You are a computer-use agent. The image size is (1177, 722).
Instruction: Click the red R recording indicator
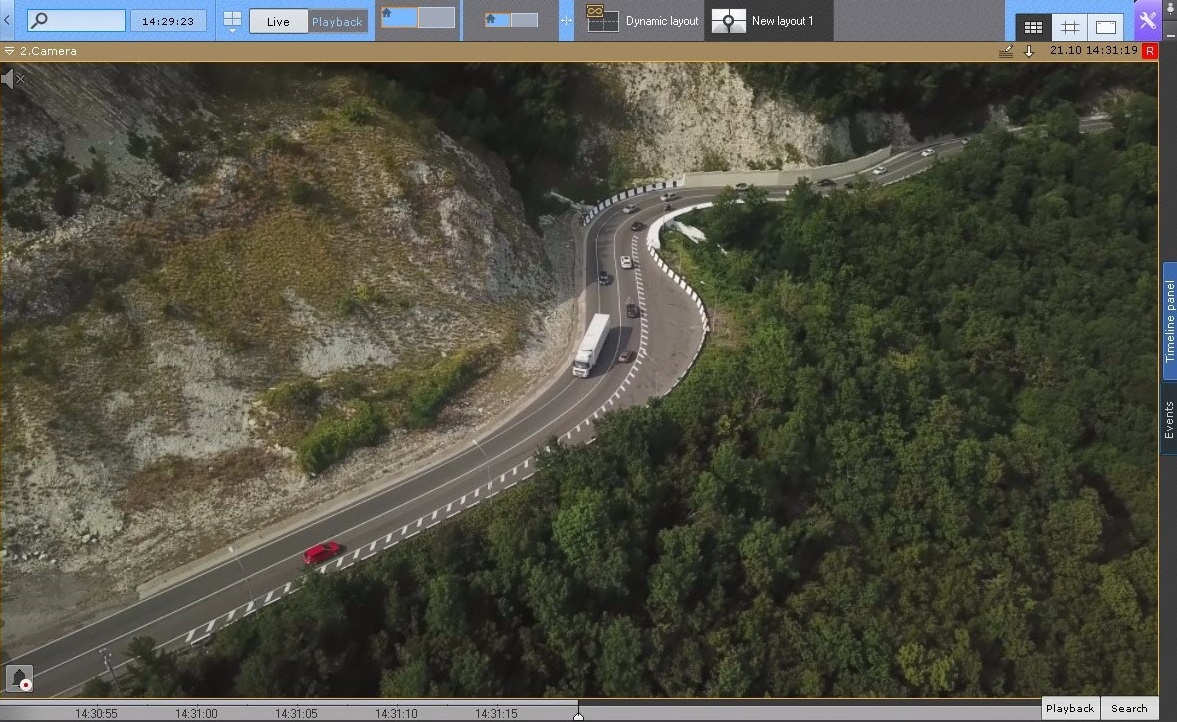pyautogui.click(x=1149, y=51)
